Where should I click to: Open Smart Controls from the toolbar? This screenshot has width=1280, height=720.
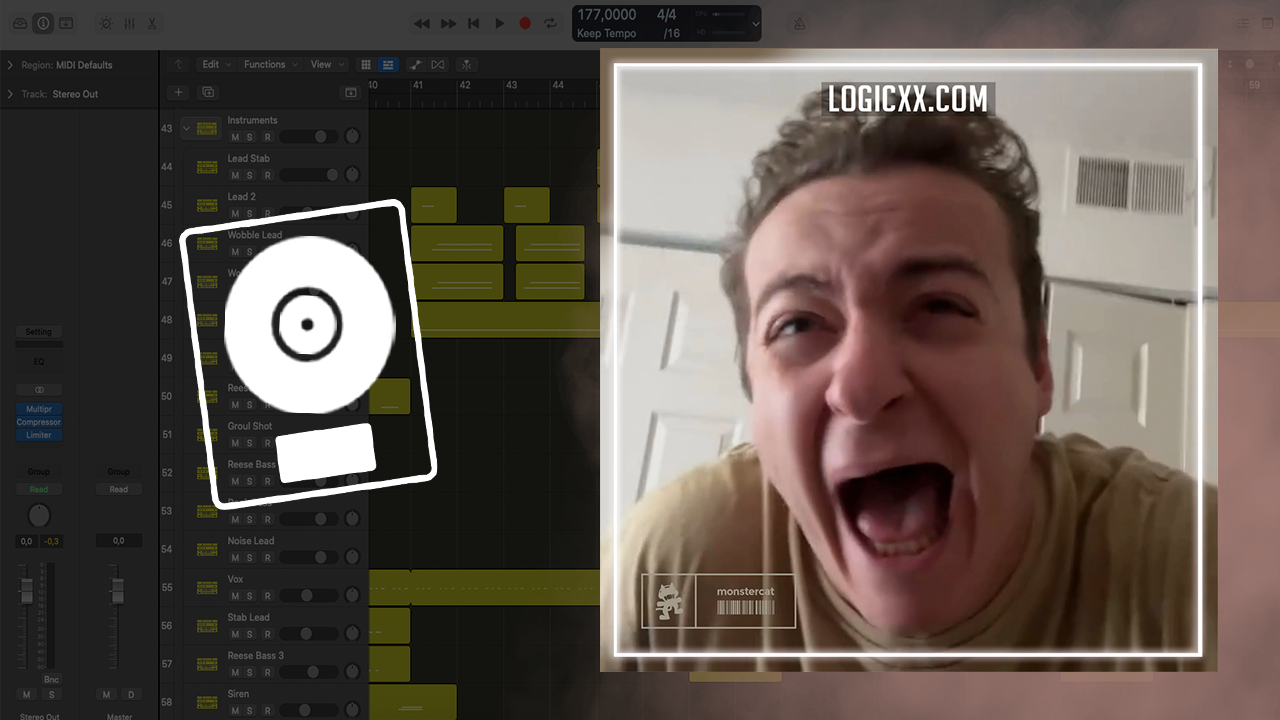(x=106, y=23)
